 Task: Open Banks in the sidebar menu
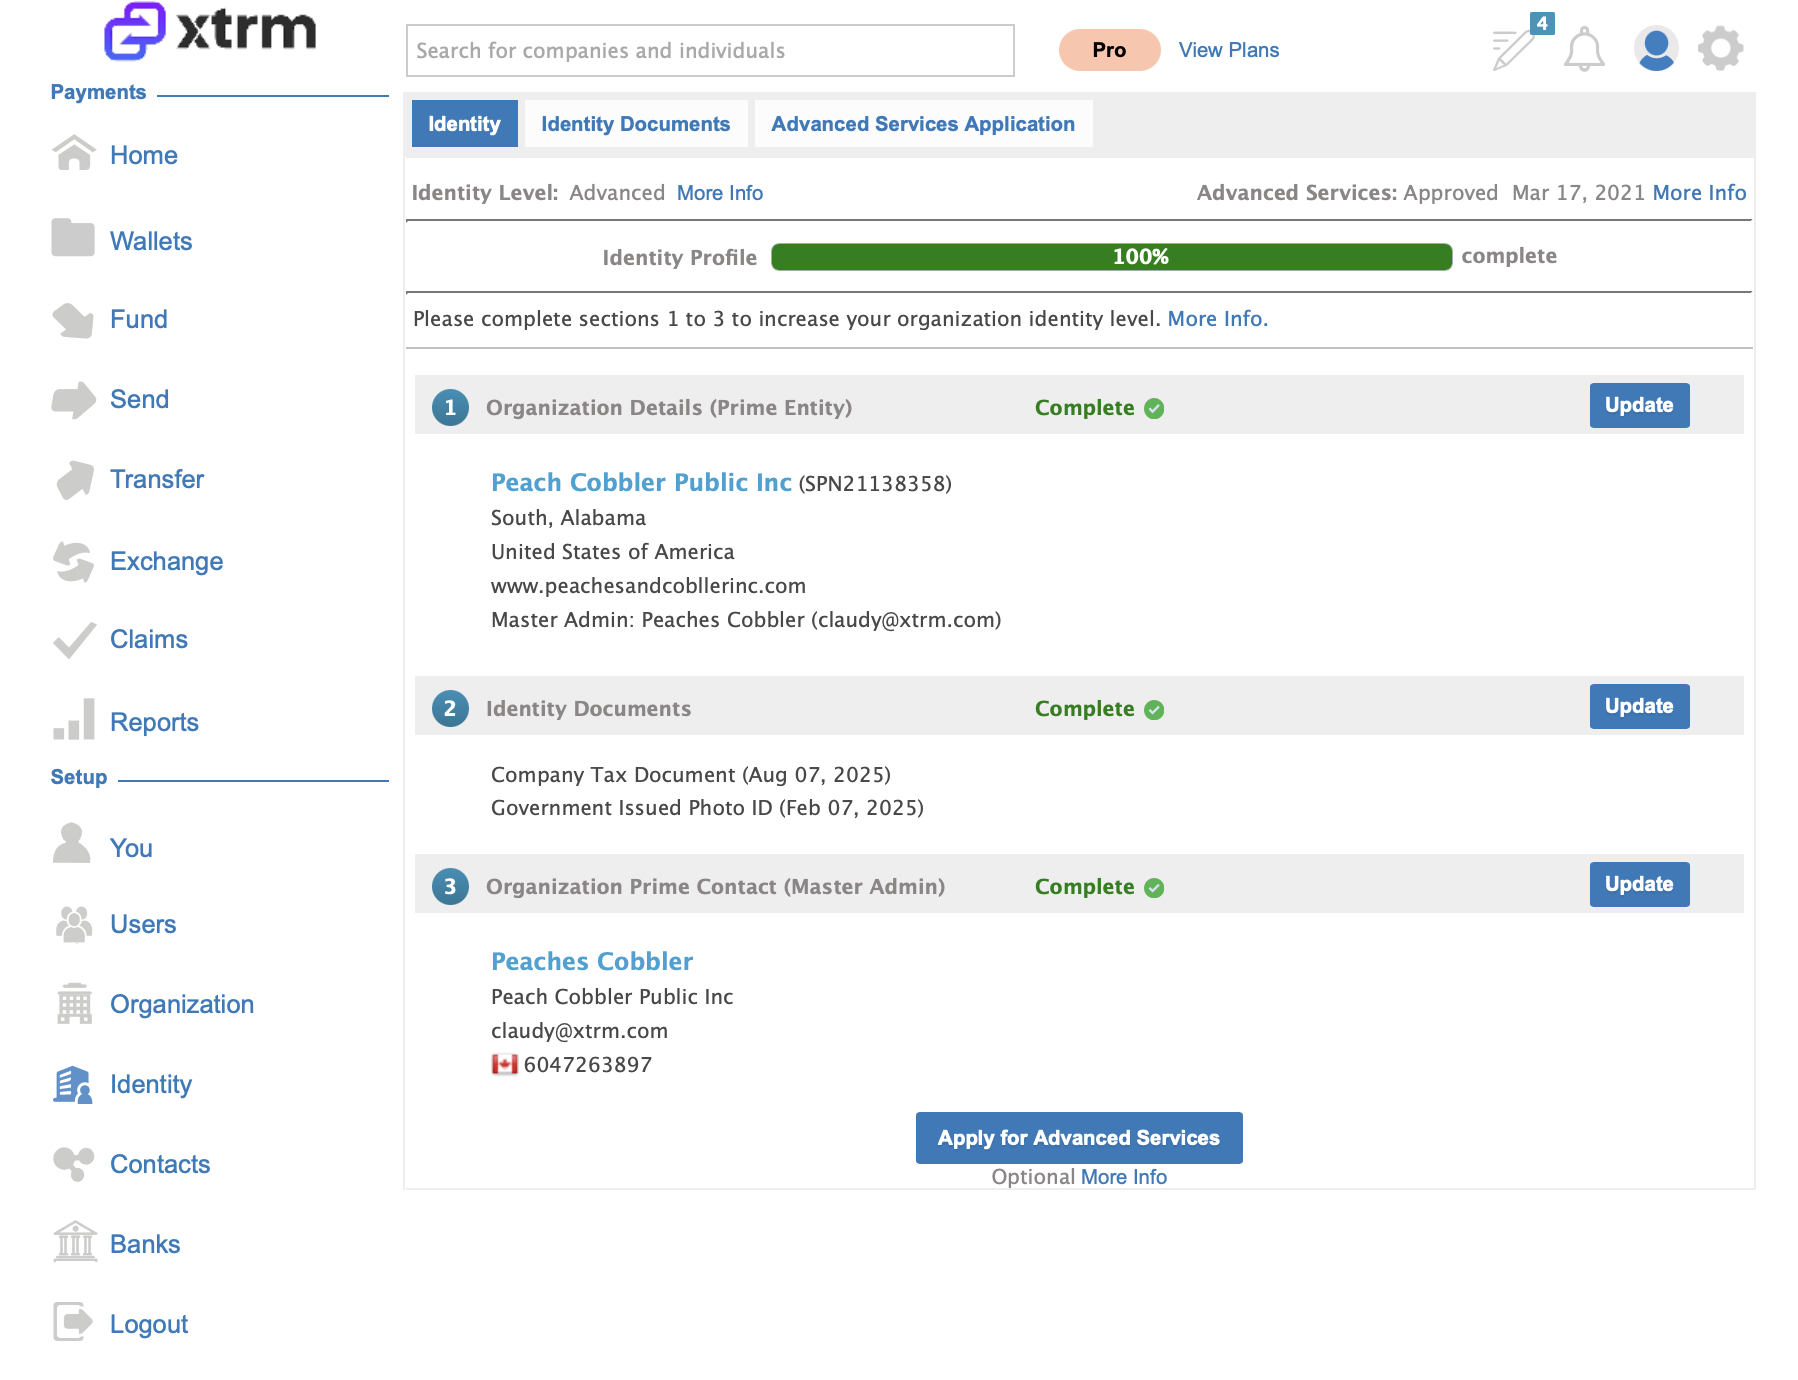coord(145,1244)
